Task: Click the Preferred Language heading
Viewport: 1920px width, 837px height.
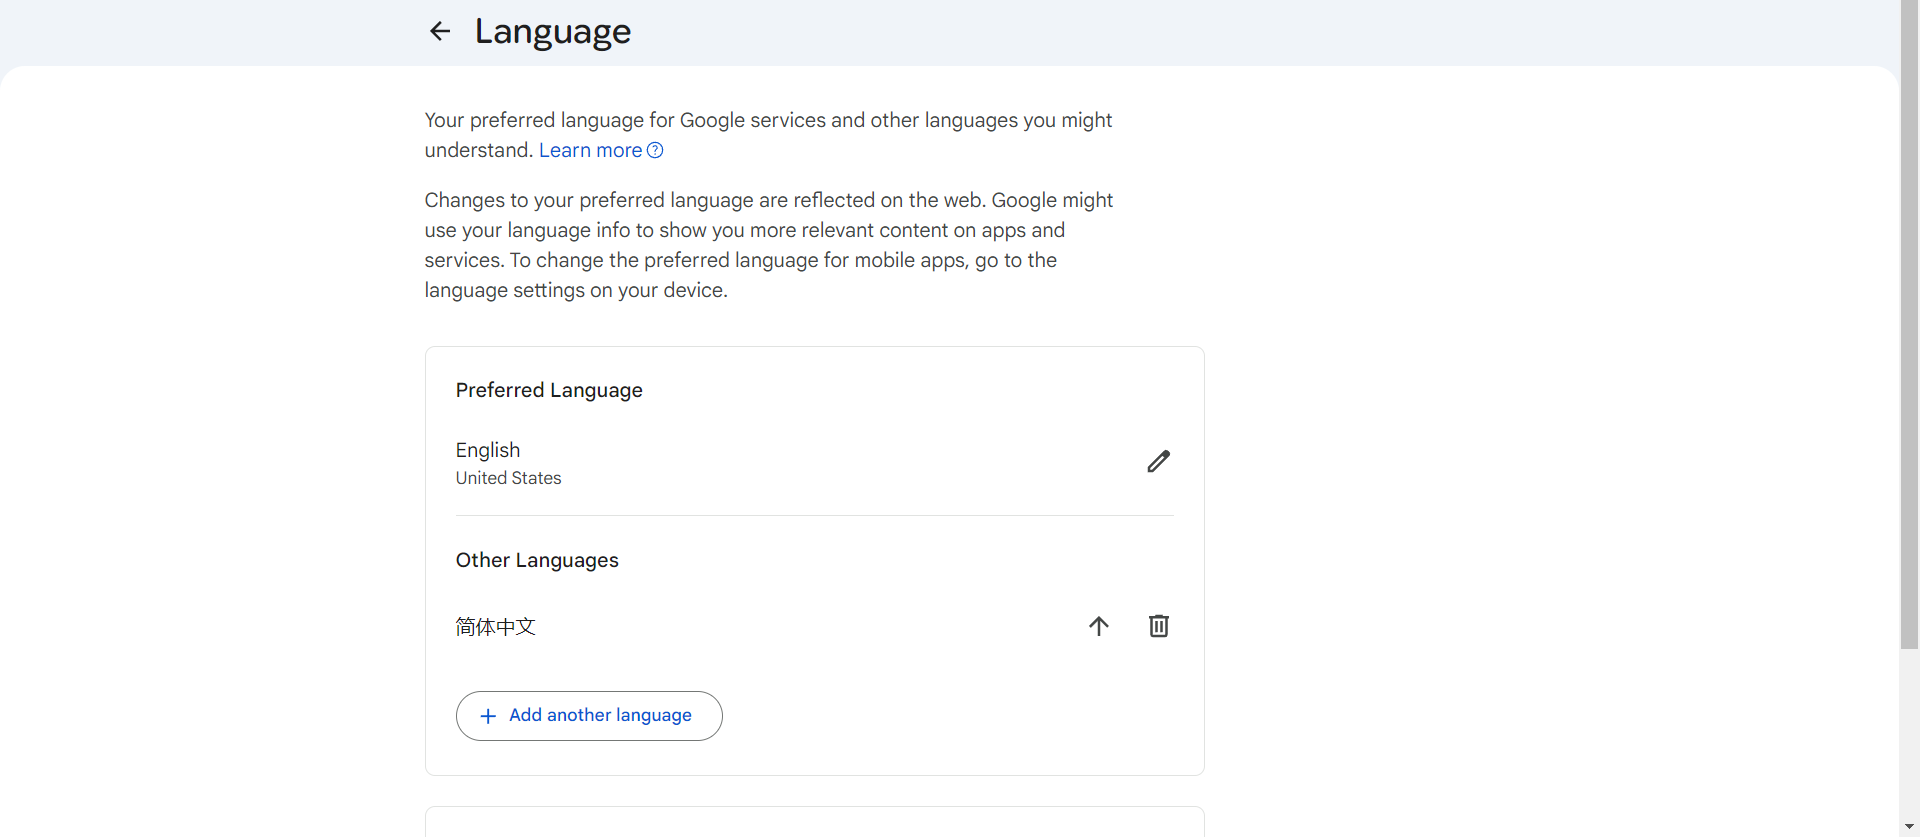Action: tap(549, 390)
